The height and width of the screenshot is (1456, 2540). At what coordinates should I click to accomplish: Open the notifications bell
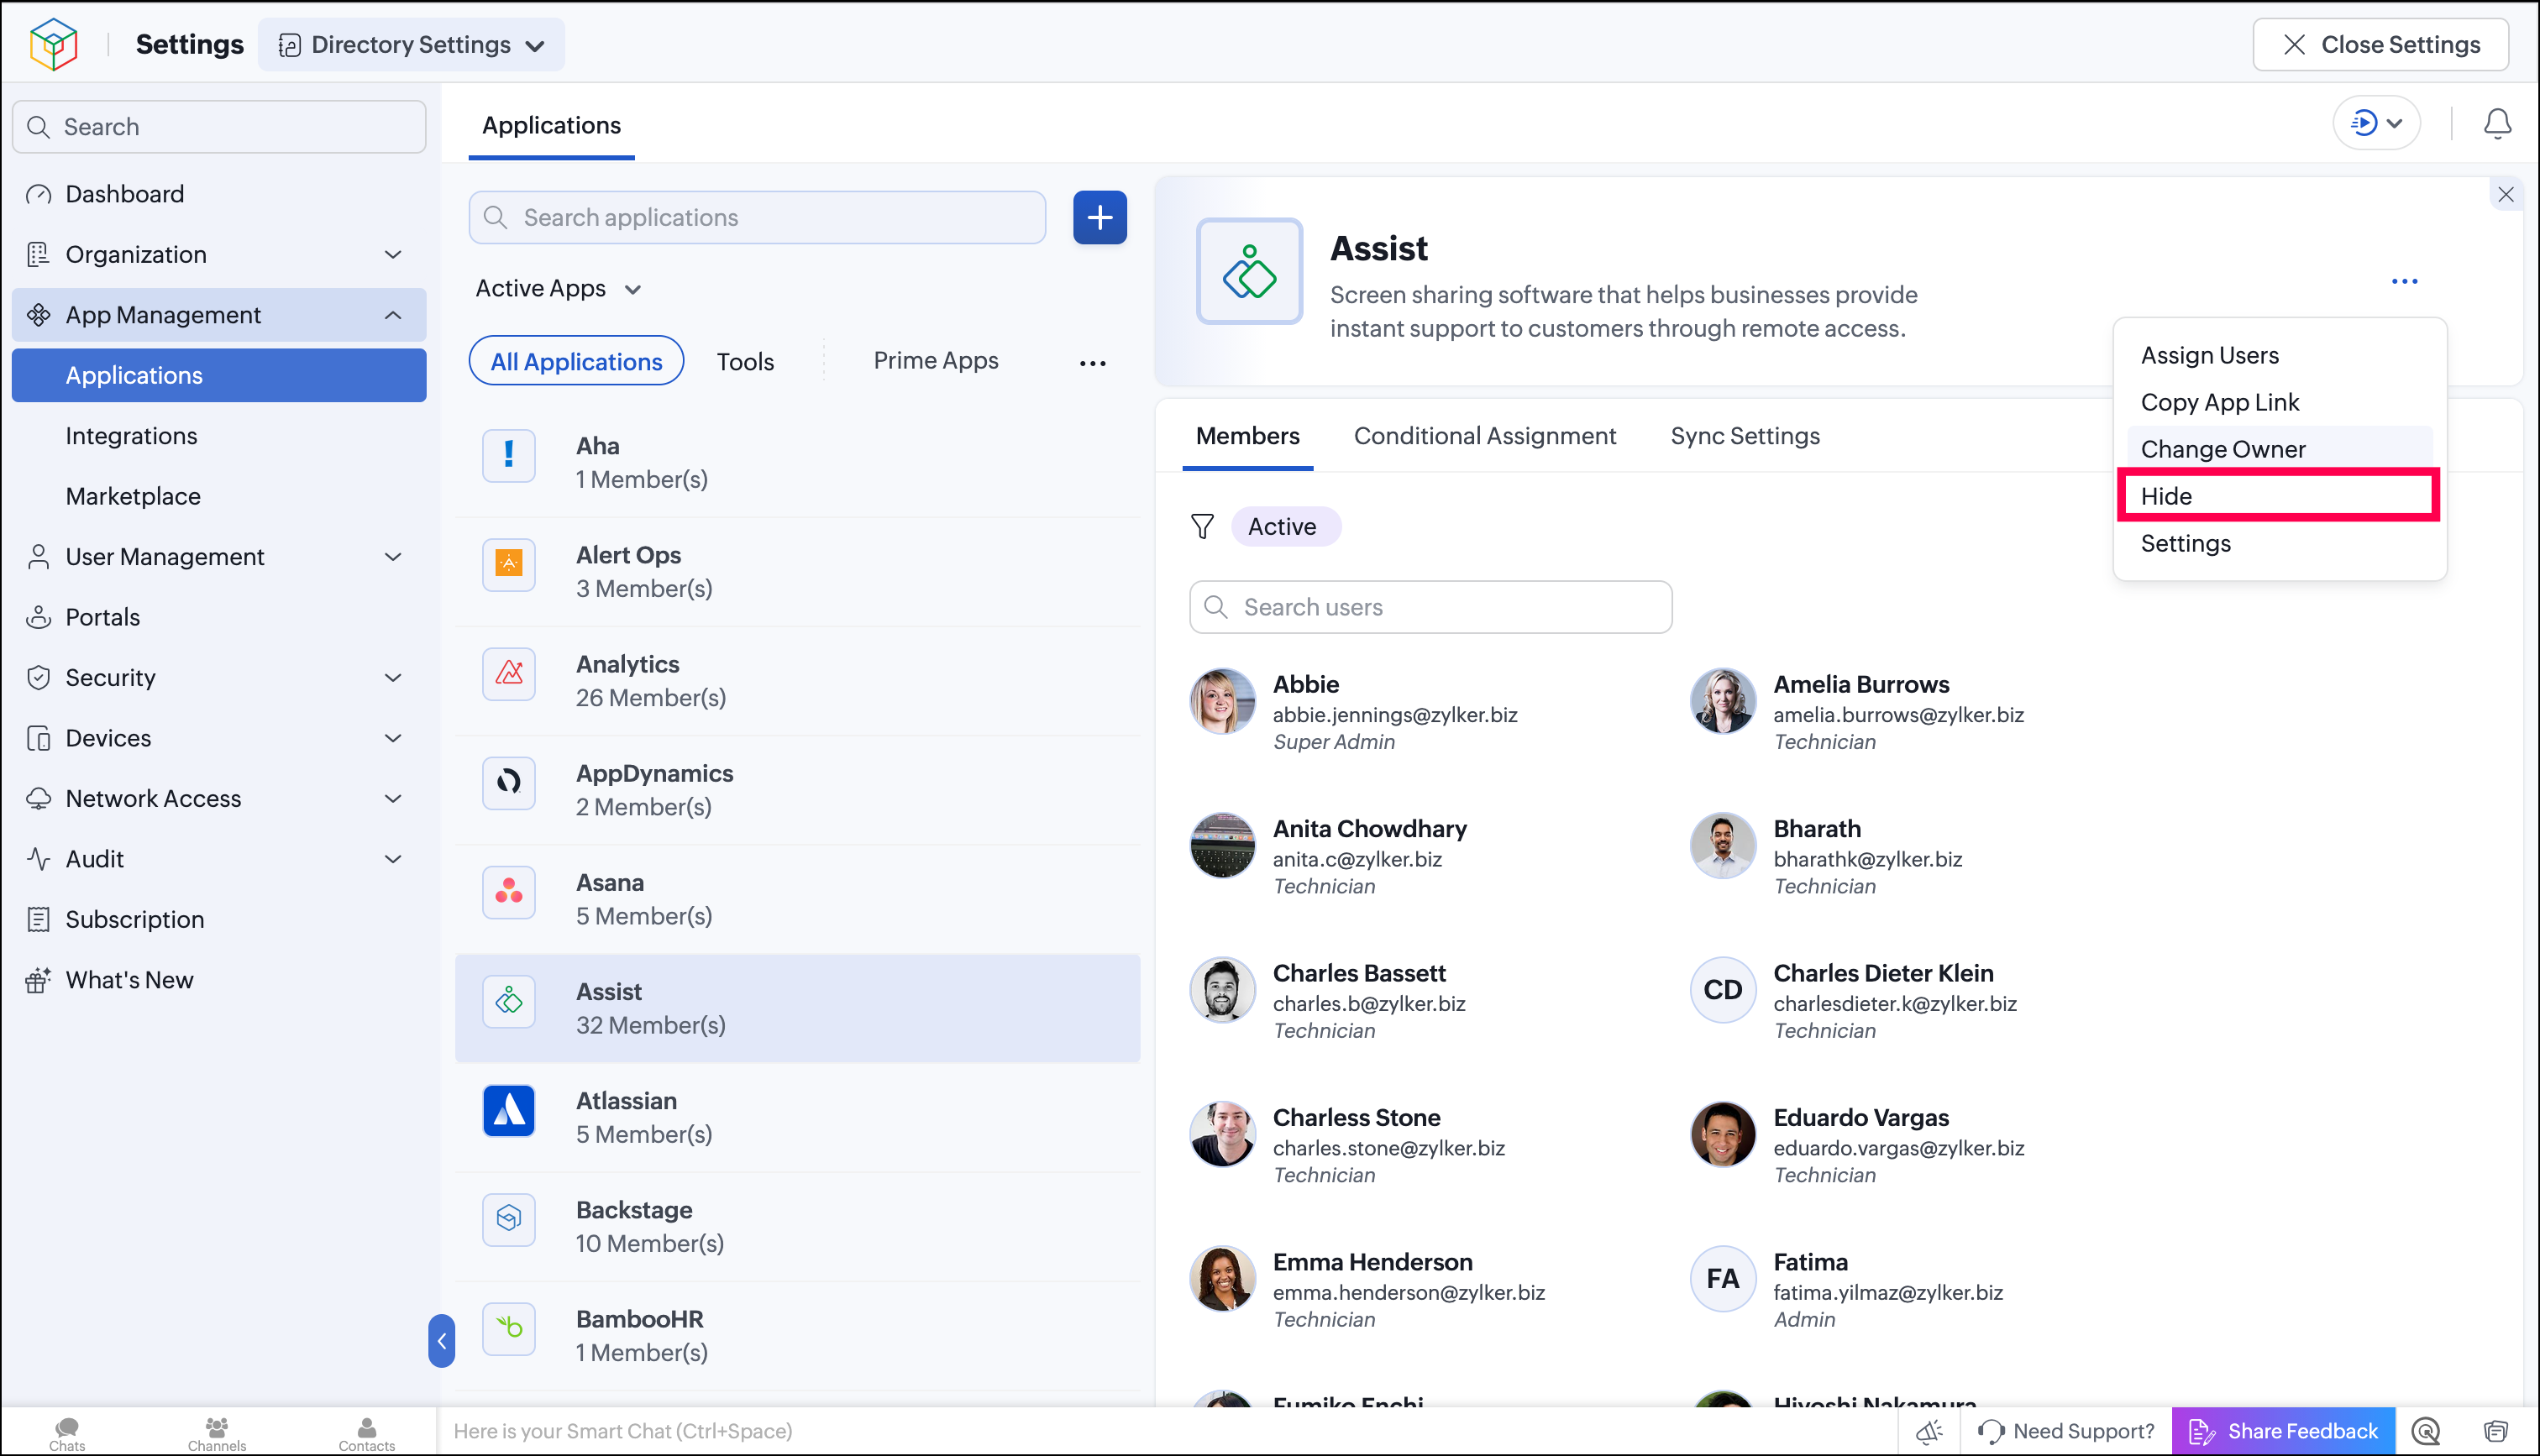pos(2497,123)
